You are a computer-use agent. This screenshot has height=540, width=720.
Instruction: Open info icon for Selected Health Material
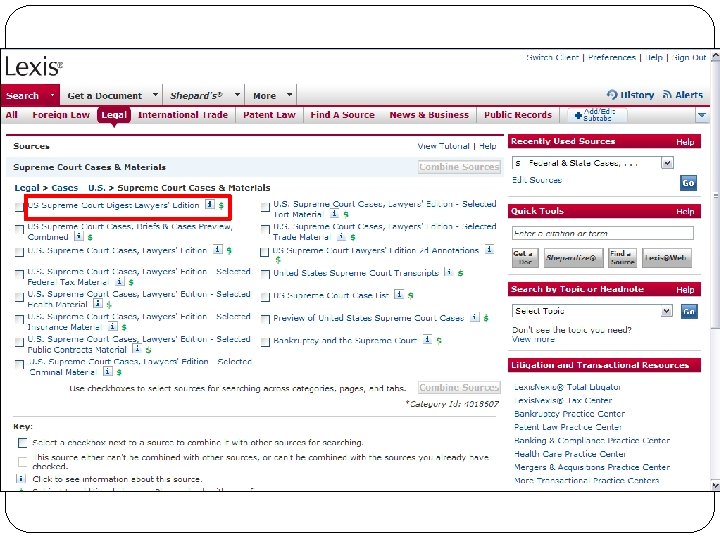tap(98, 304)
